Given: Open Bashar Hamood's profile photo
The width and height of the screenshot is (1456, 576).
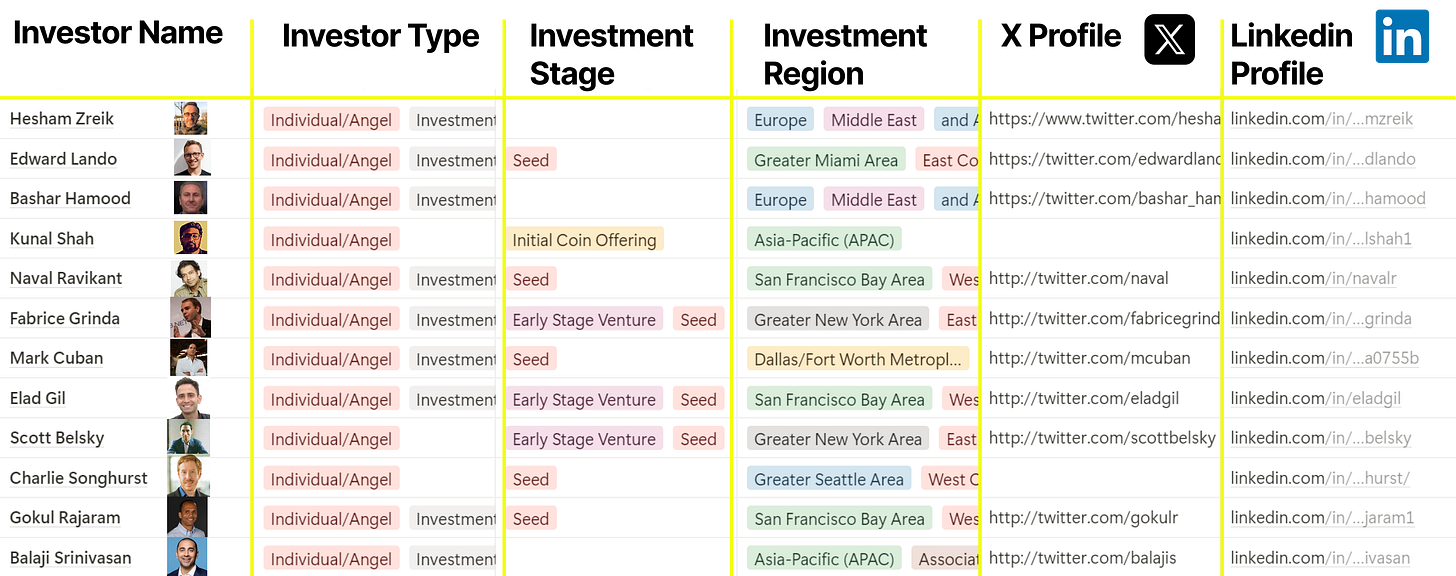Looking at the screenshot, I should tap(190, 198).
